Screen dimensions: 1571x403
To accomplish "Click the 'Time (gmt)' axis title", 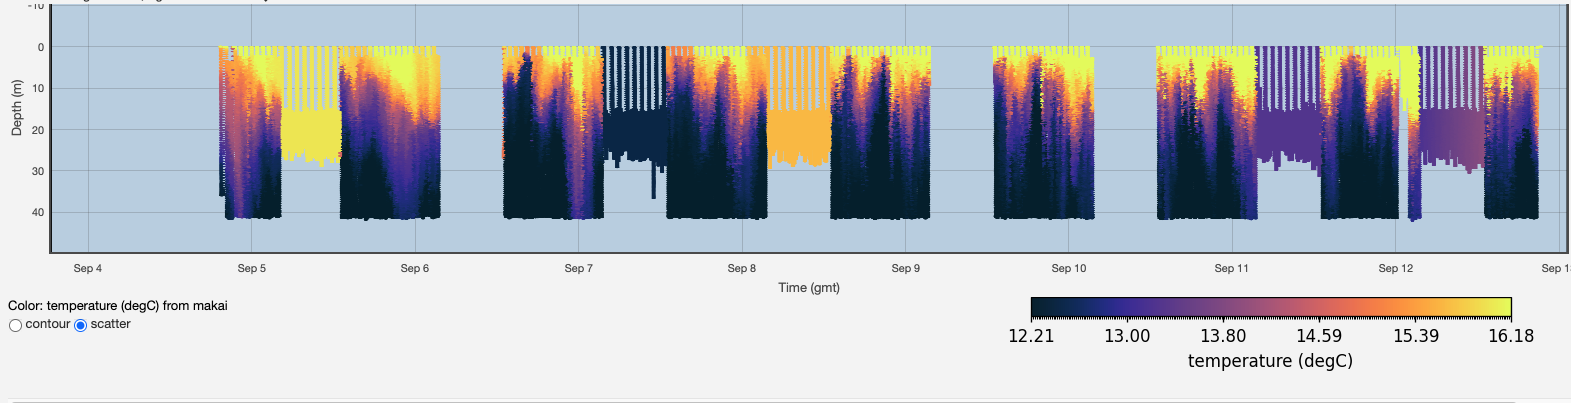I will pos(809,288).
